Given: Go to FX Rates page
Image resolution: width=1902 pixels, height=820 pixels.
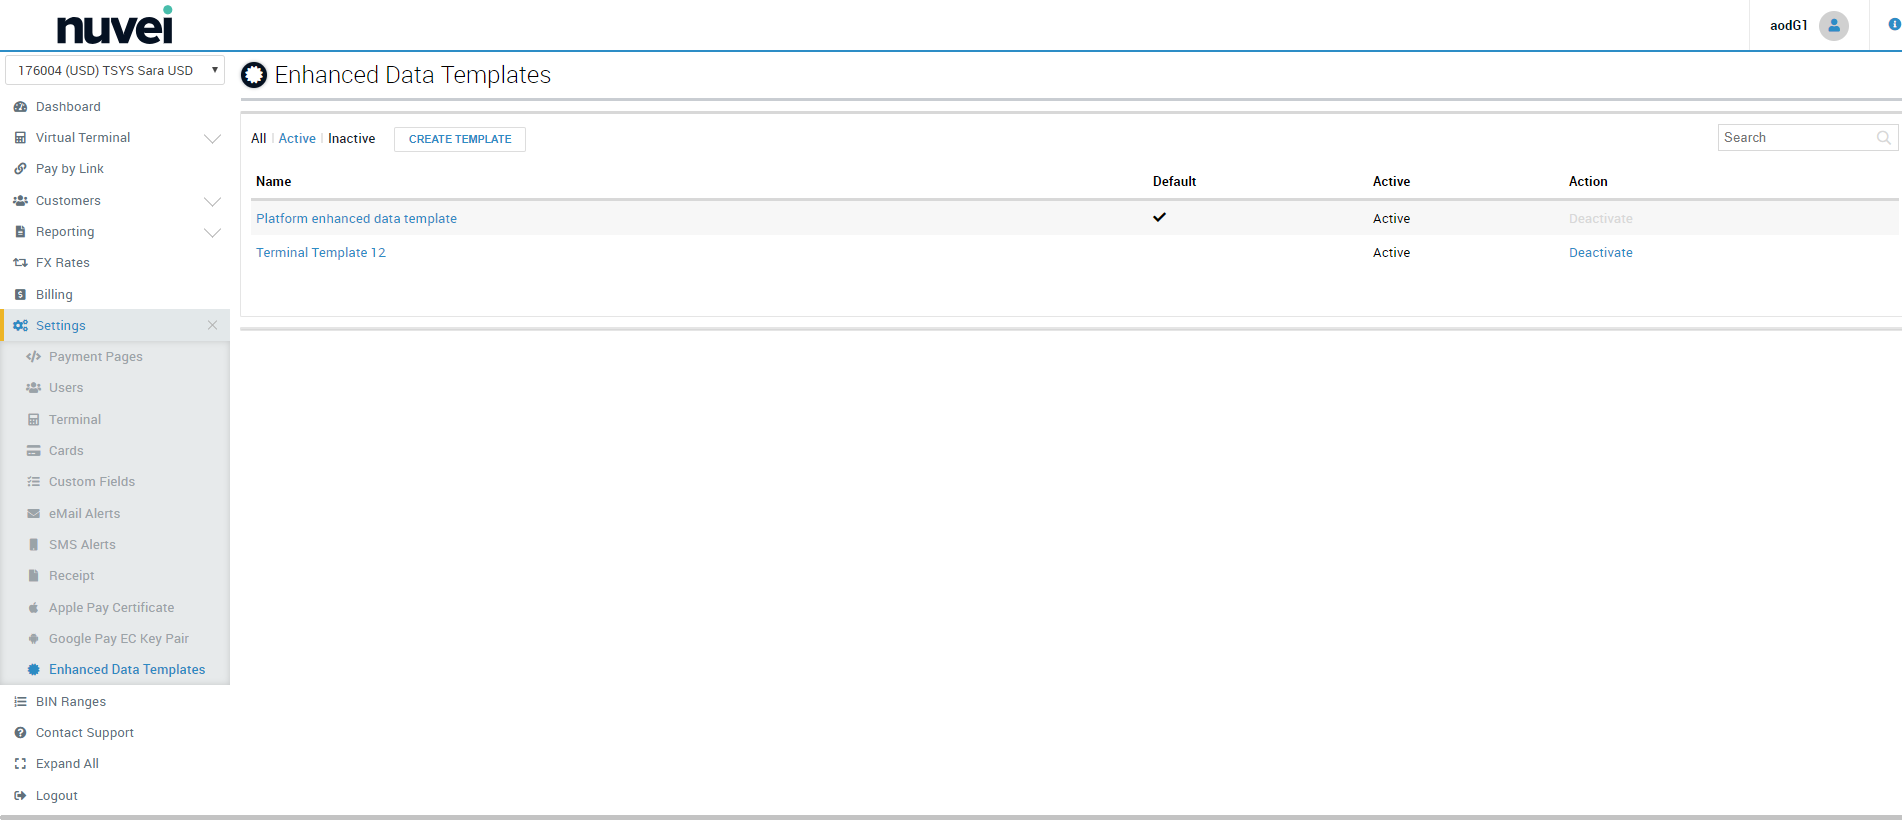Looking at the screenshot, I should [x=62, y=263].
